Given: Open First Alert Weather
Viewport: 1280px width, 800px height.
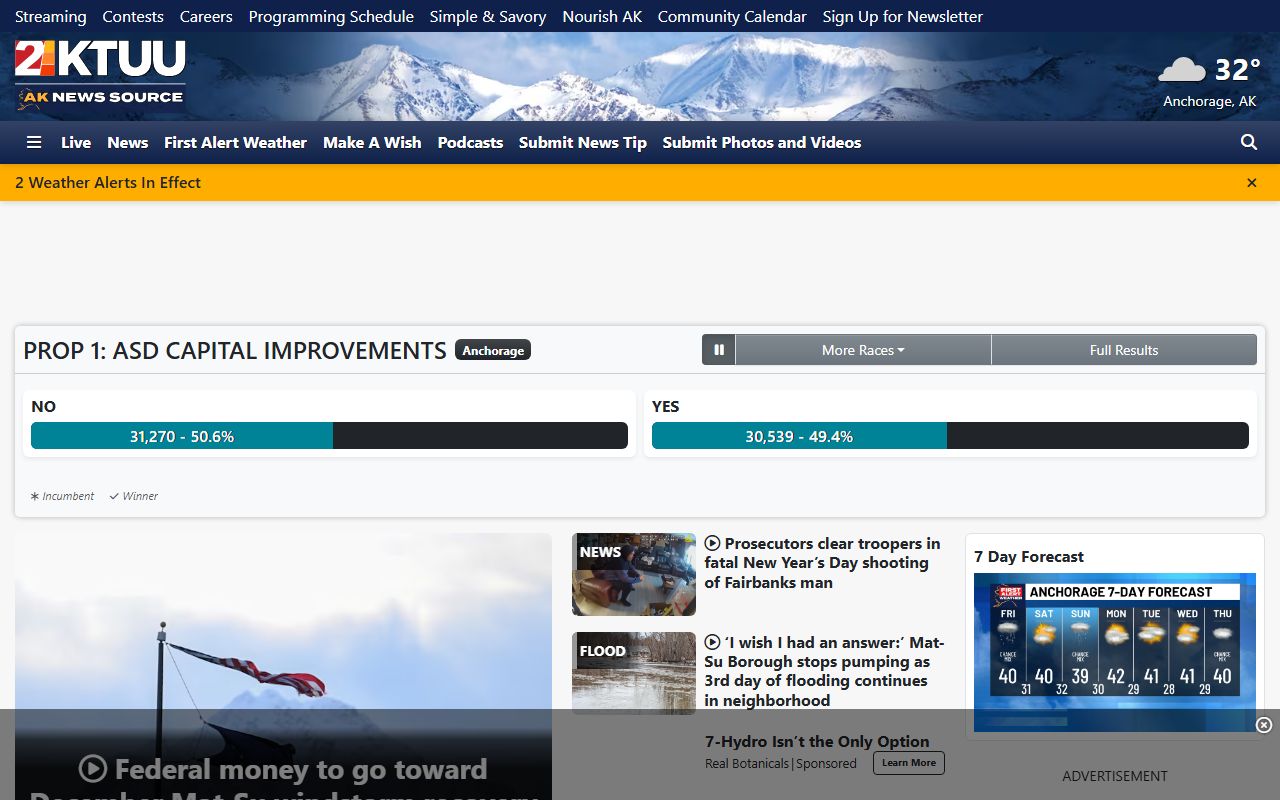Looking at the screenshot, I should pyautogui.click(x=236, y=142).
